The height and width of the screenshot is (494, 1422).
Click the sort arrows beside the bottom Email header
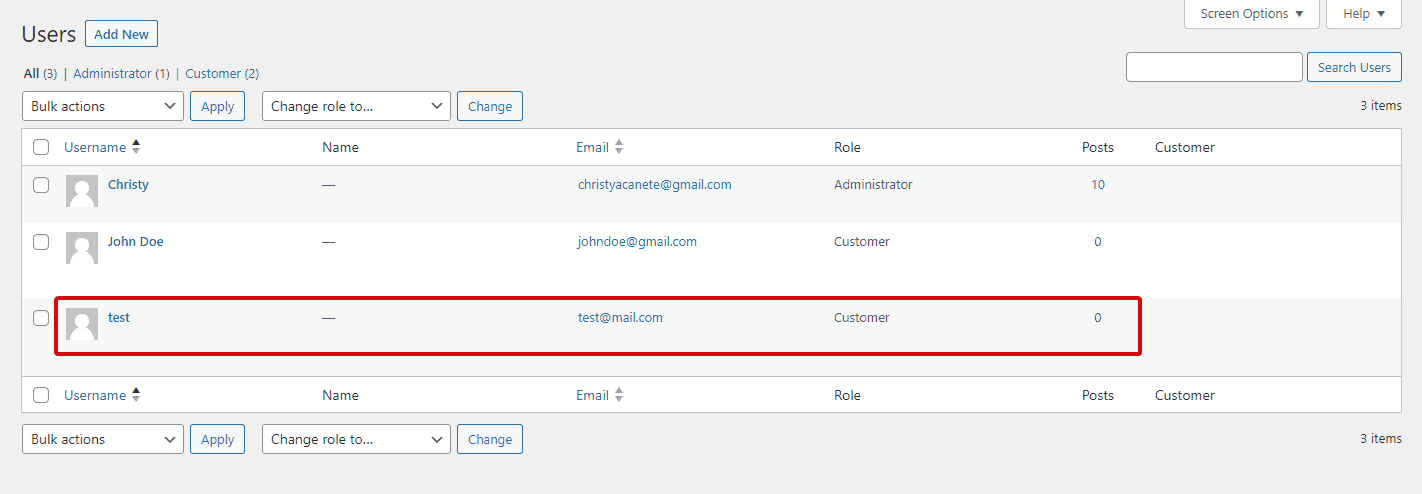pos(619,395)
